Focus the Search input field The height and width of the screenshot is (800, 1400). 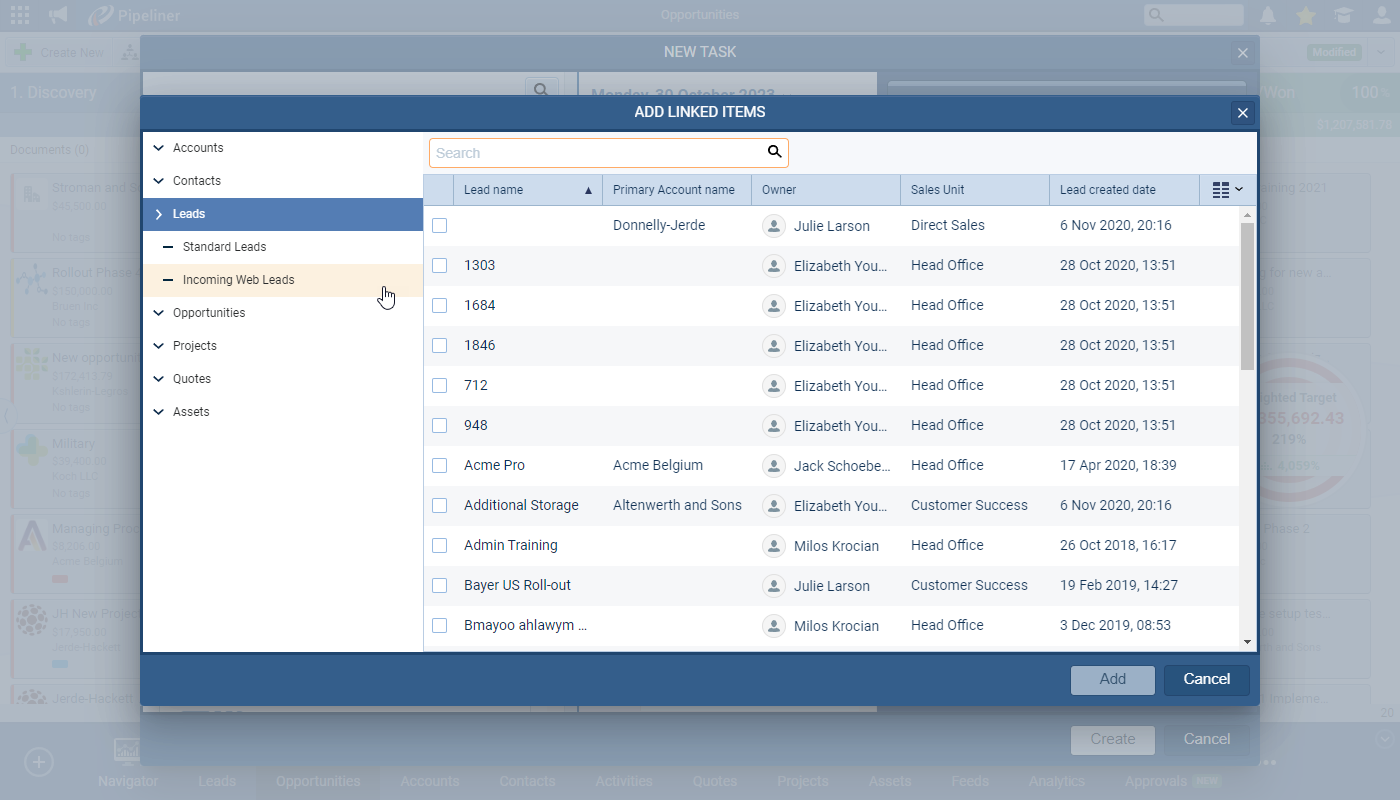tap(597, 153)
